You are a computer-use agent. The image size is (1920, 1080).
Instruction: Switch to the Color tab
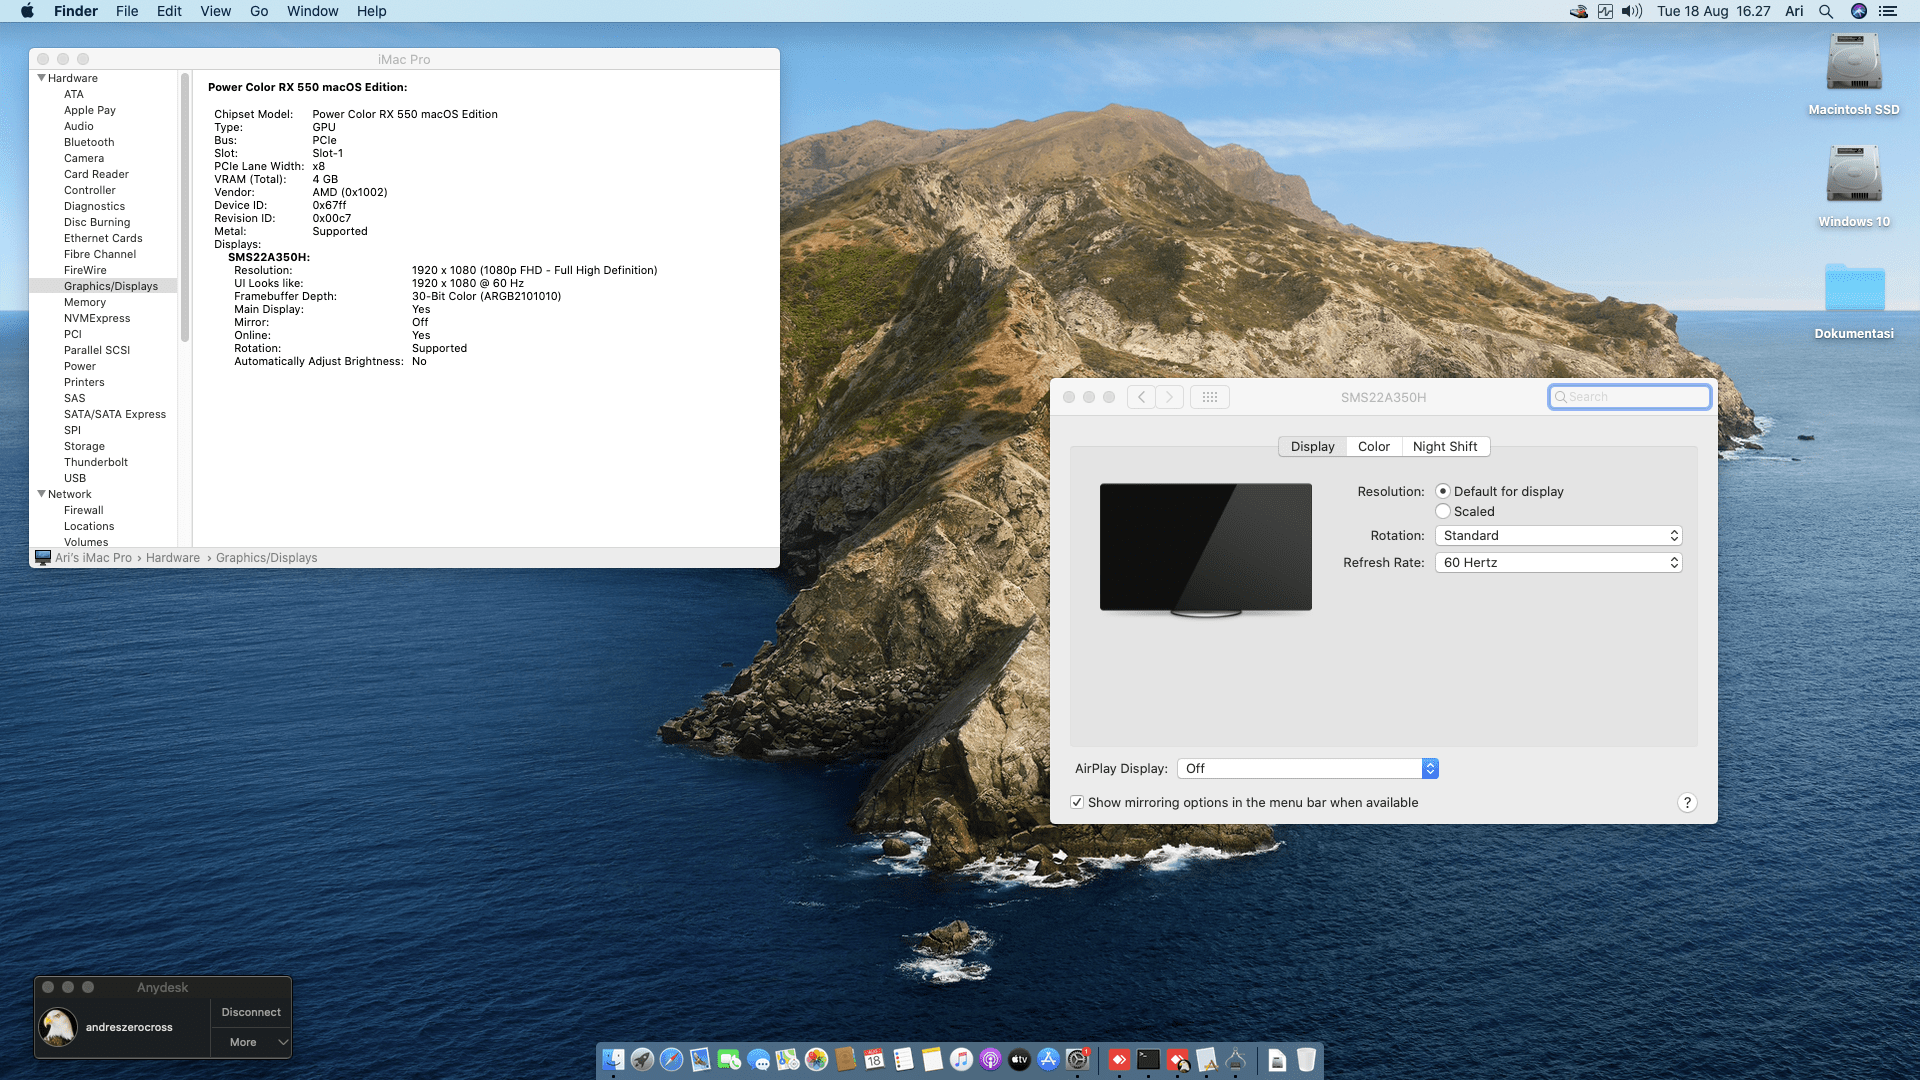click(1373, 447)
